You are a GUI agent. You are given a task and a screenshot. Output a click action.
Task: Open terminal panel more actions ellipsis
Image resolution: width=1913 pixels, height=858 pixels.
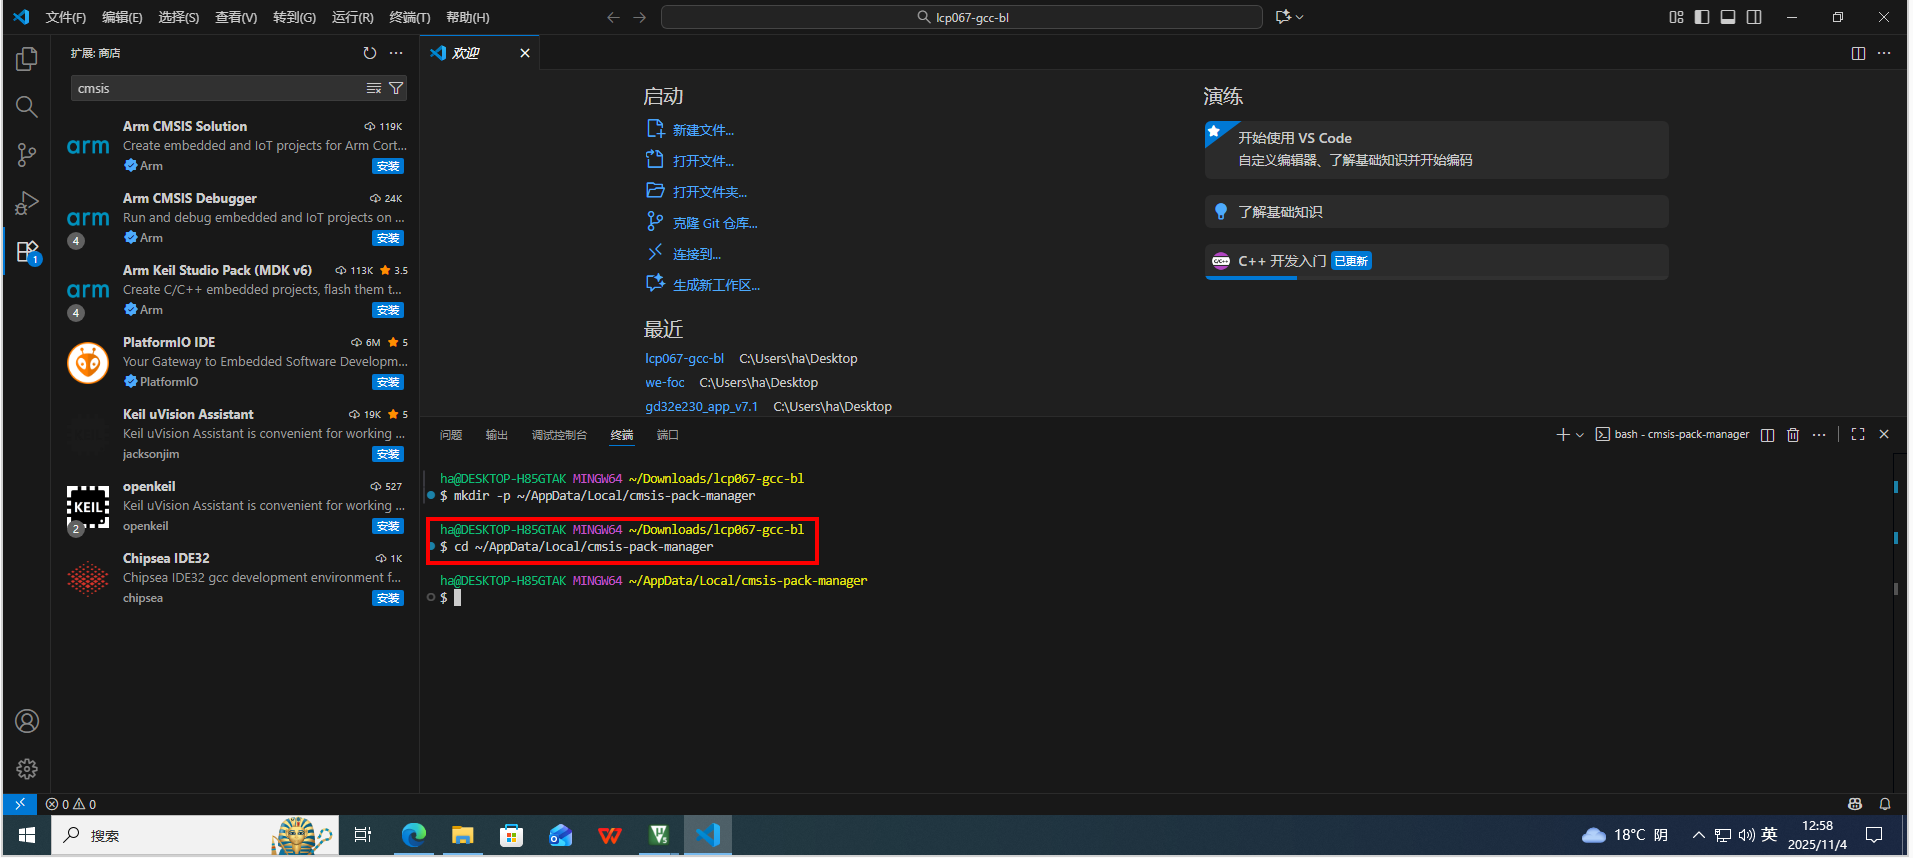coord(1819,435)
